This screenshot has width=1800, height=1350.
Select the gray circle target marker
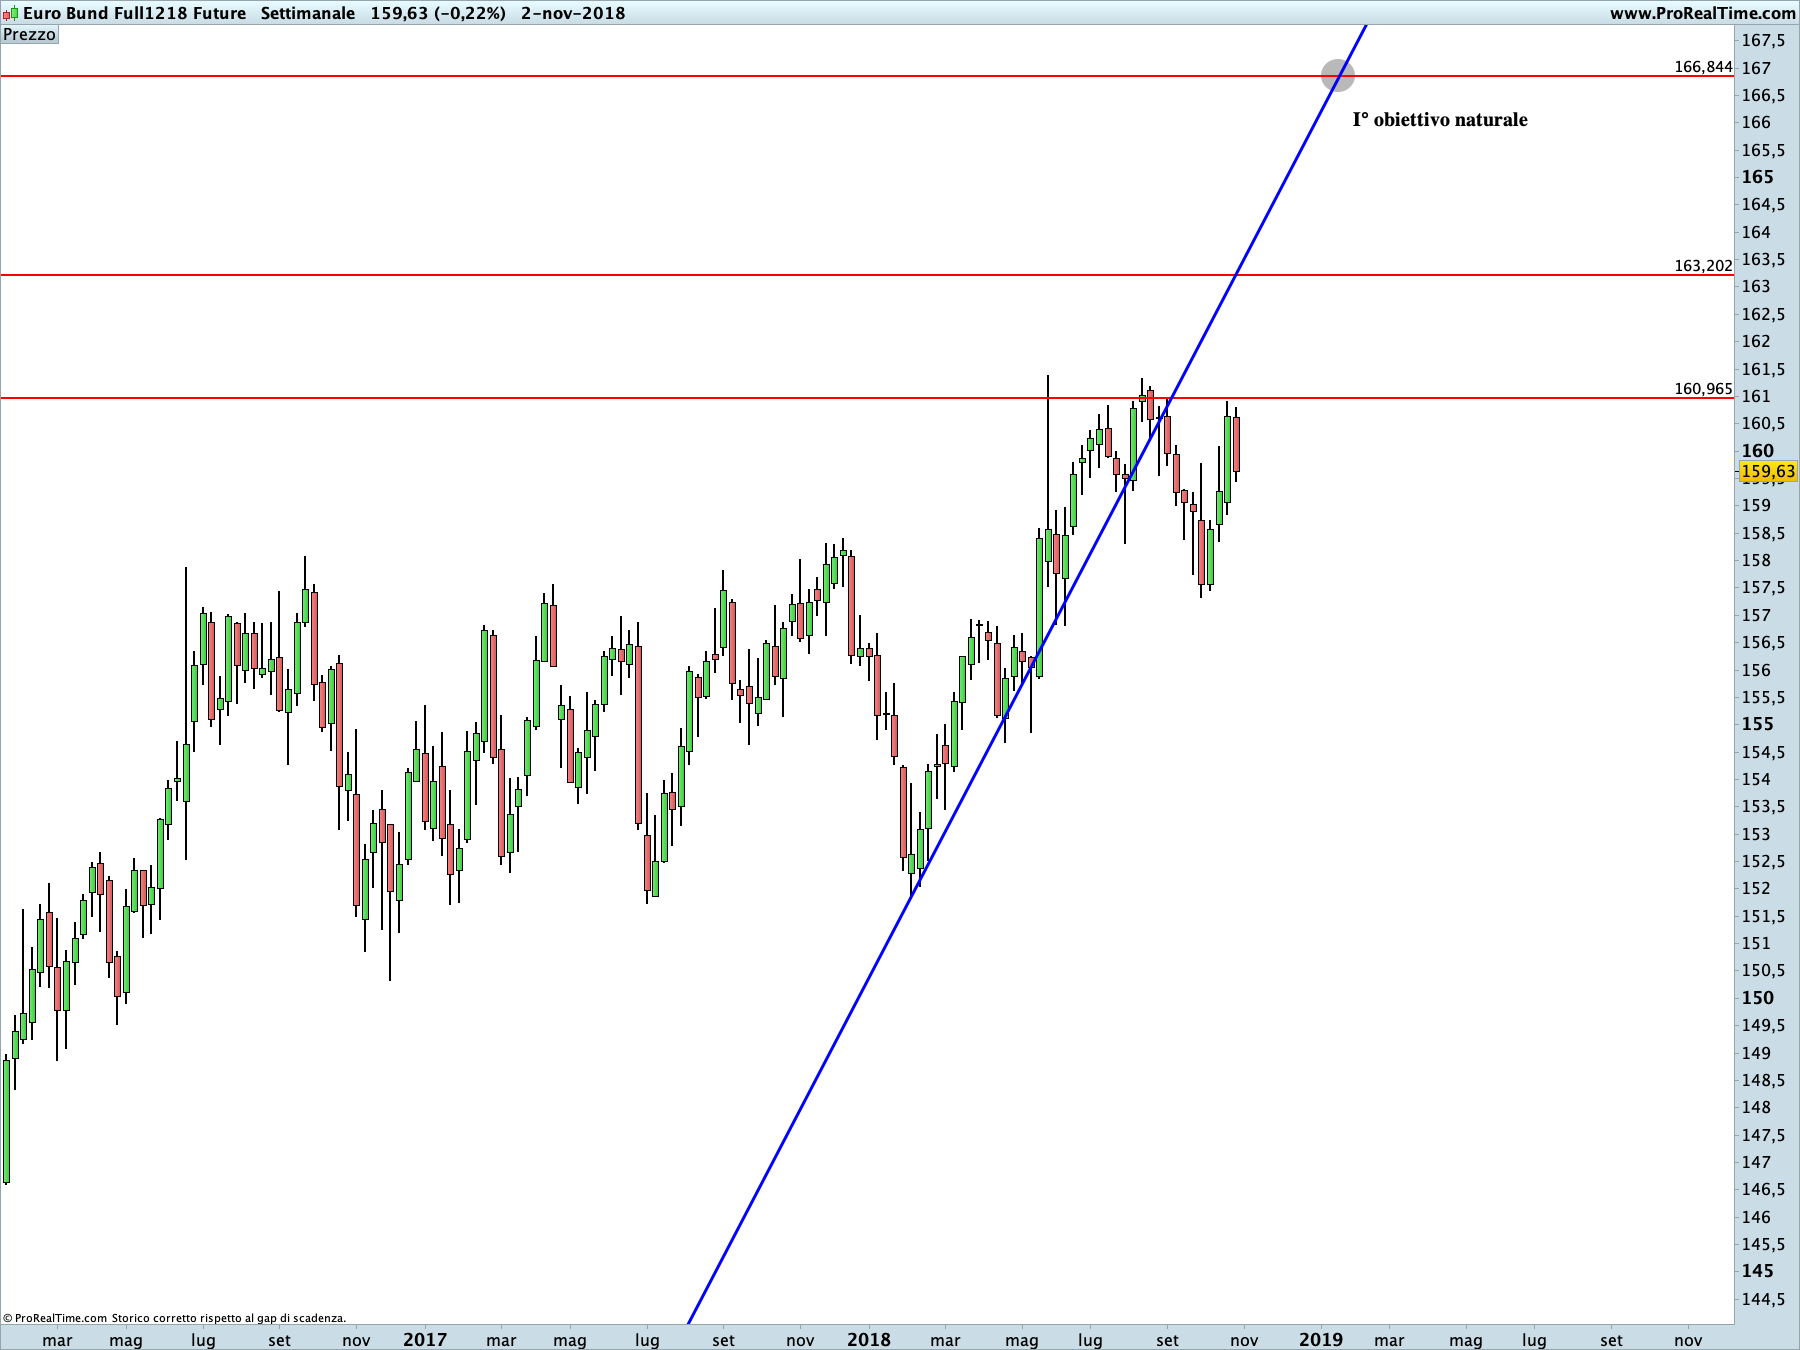tap(1337, 75)
